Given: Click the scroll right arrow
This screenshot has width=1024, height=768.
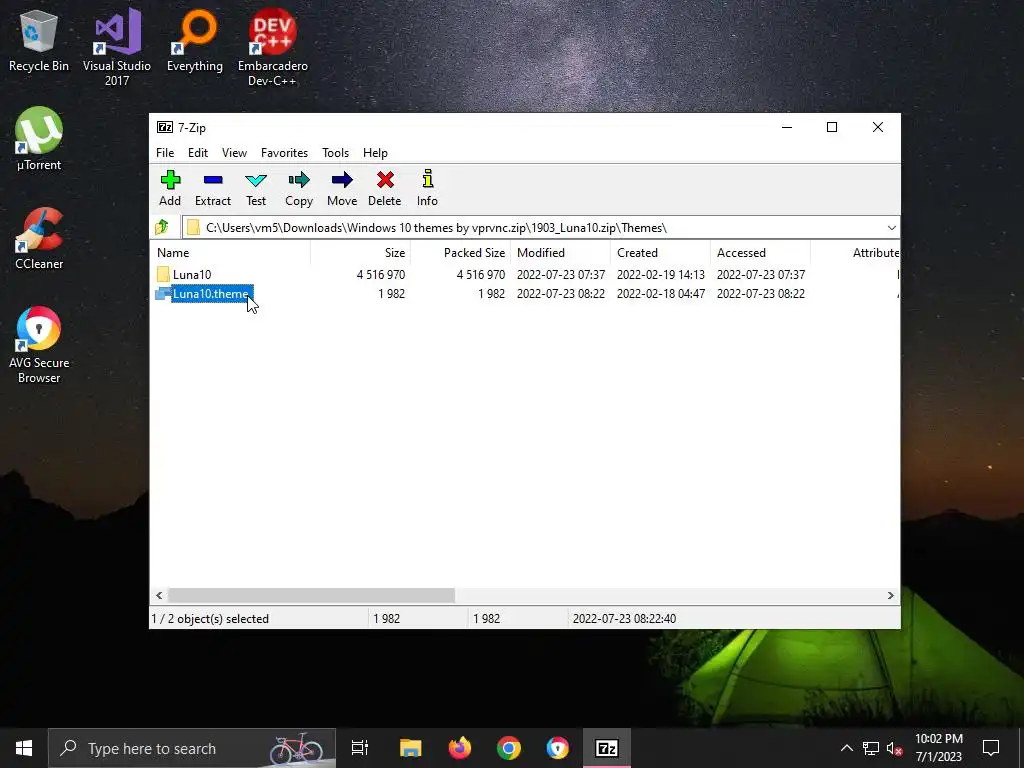Looking at the screenshot, I should (x=891, y=596).
